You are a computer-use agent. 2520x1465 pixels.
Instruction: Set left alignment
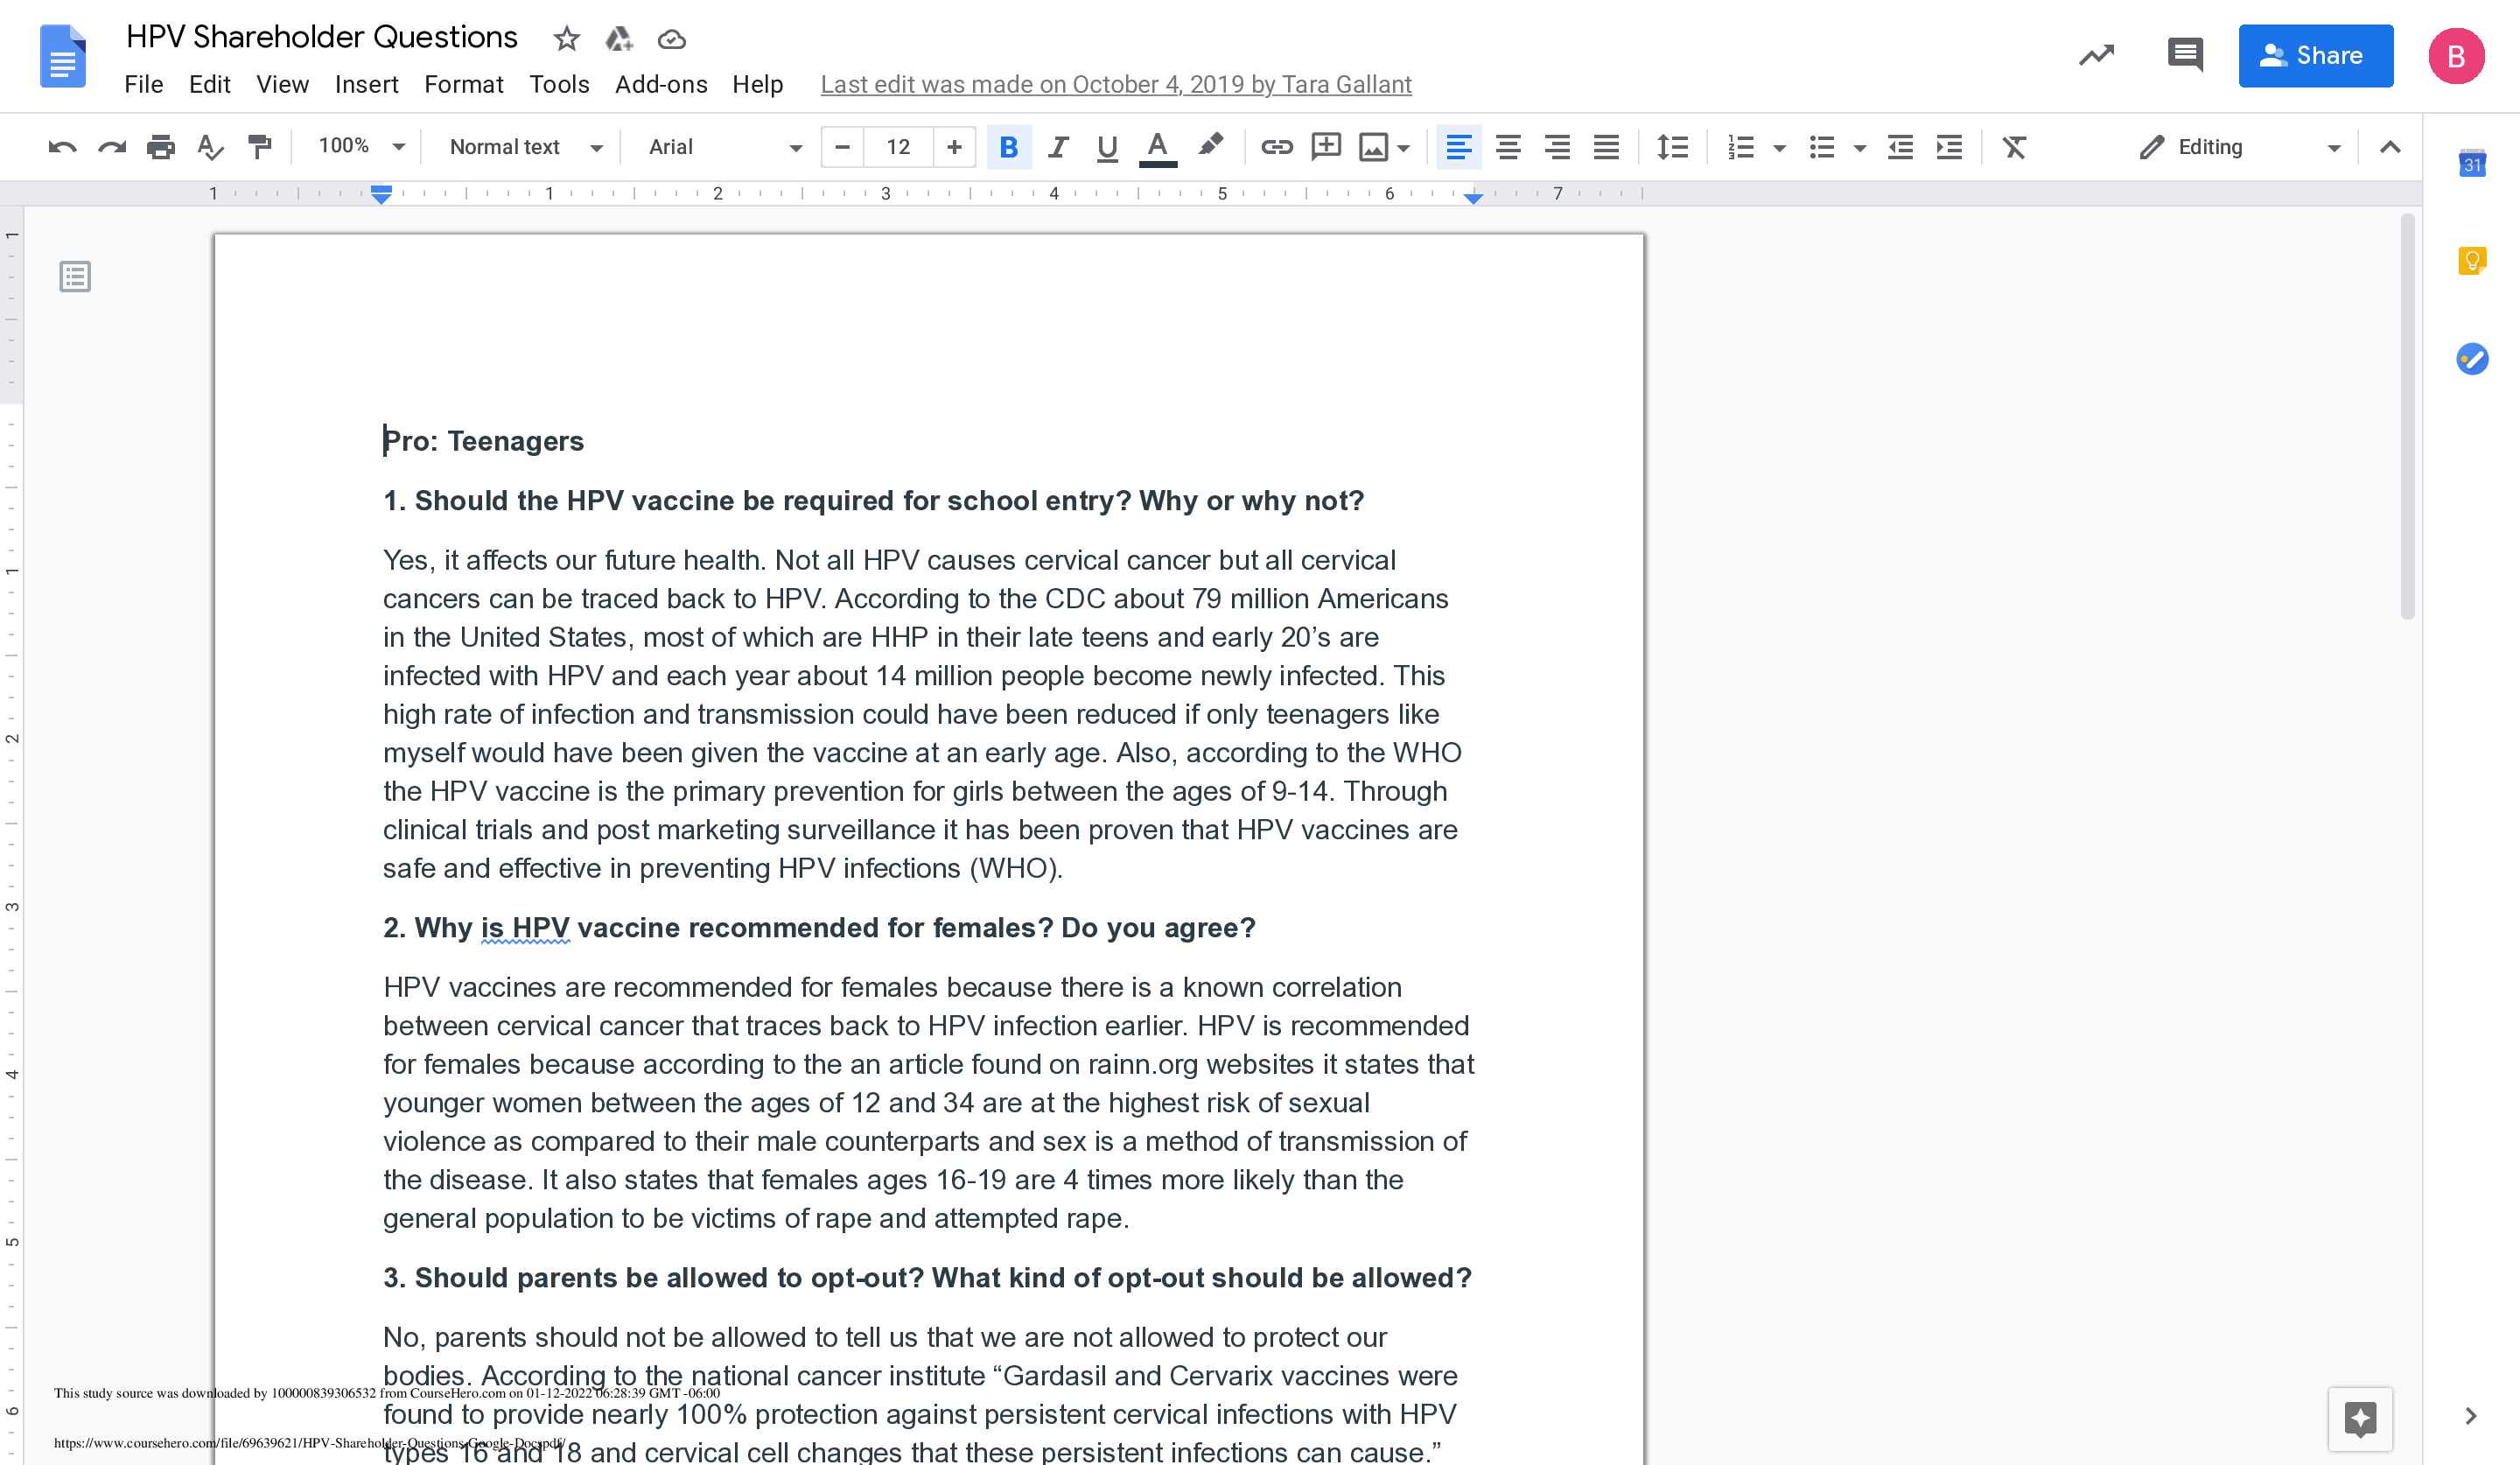(x=1458, y=147)
